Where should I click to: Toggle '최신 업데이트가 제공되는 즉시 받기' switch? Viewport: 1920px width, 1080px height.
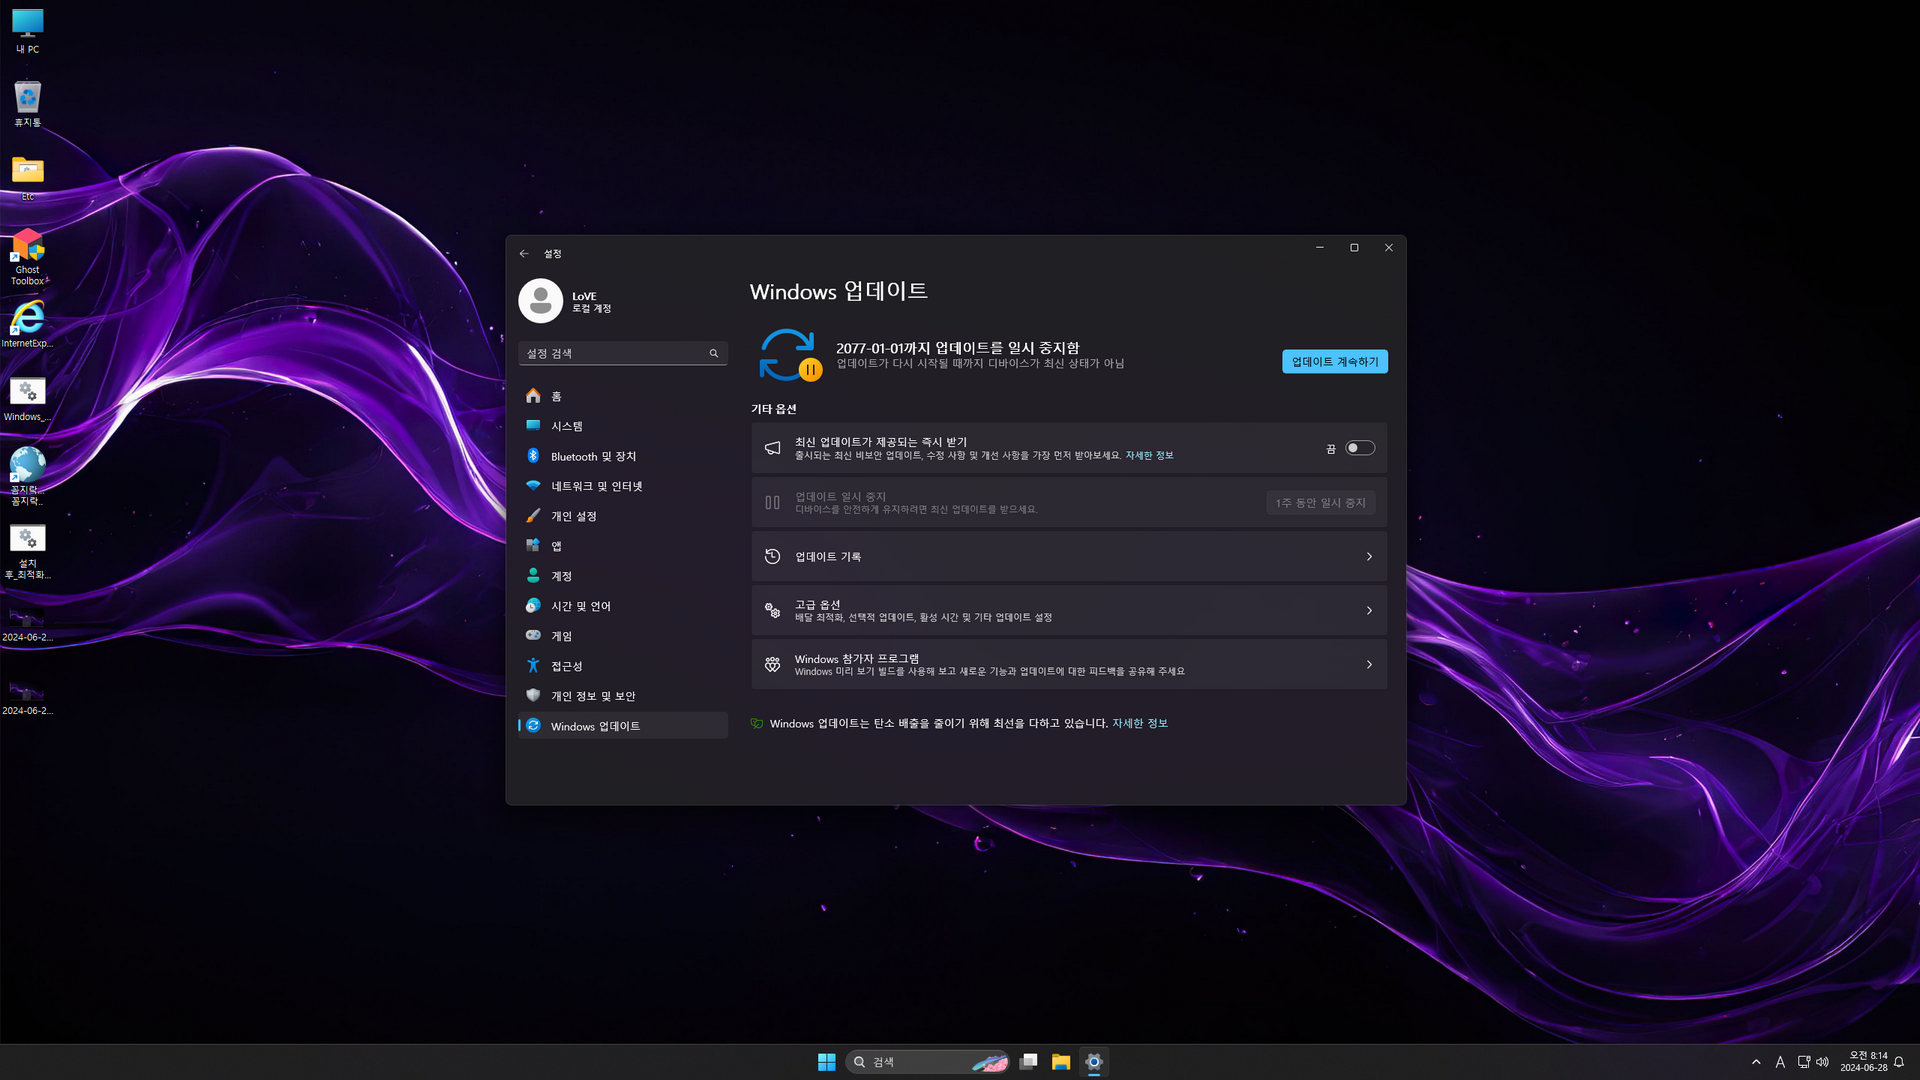click(x=1359, y=449)
